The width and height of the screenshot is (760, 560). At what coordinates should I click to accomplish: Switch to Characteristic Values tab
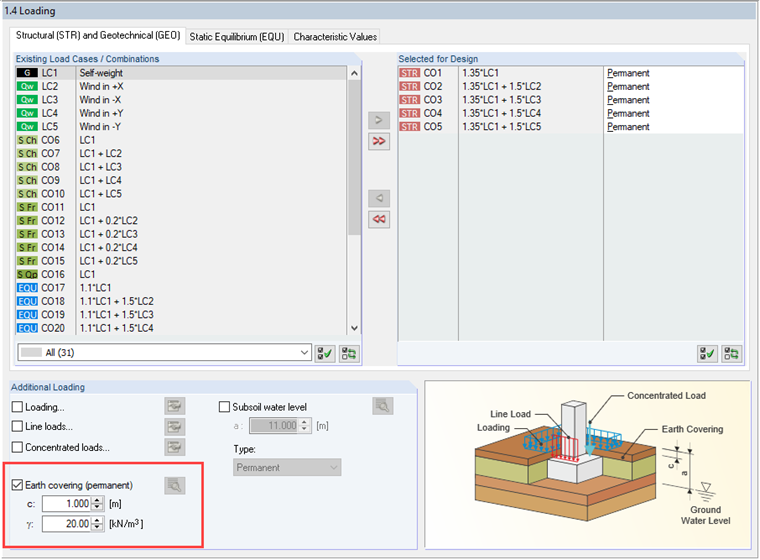[x=335, y=37]
